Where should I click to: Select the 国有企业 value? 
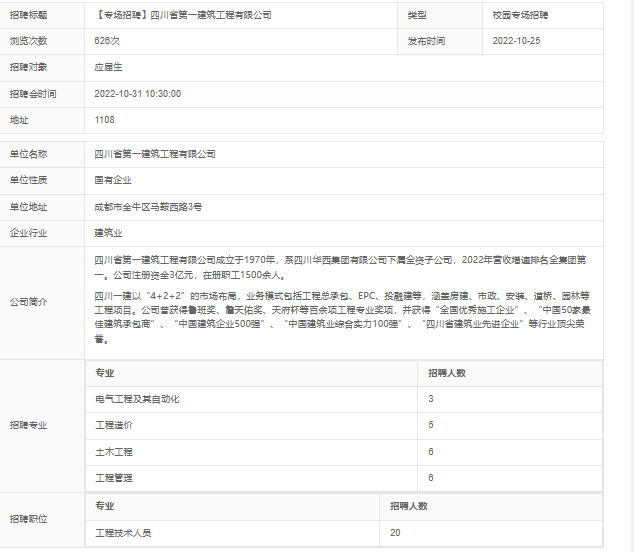pyautogui.click(x=113, y=180)
